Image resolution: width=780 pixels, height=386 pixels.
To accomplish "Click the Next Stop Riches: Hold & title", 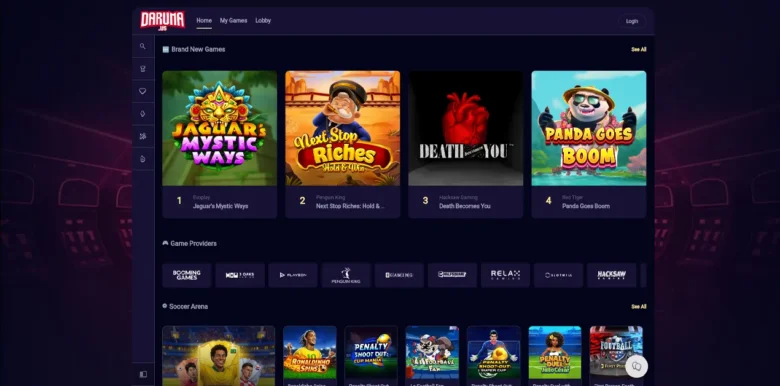I will 350,206.
